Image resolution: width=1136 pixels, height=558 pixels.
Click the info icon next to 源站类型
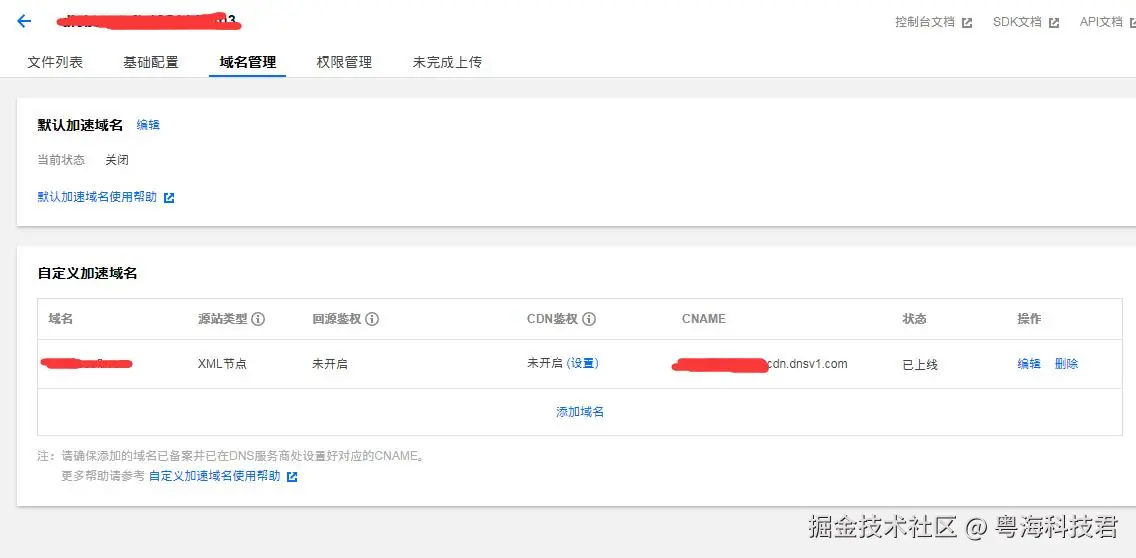[x=258, y=319]
